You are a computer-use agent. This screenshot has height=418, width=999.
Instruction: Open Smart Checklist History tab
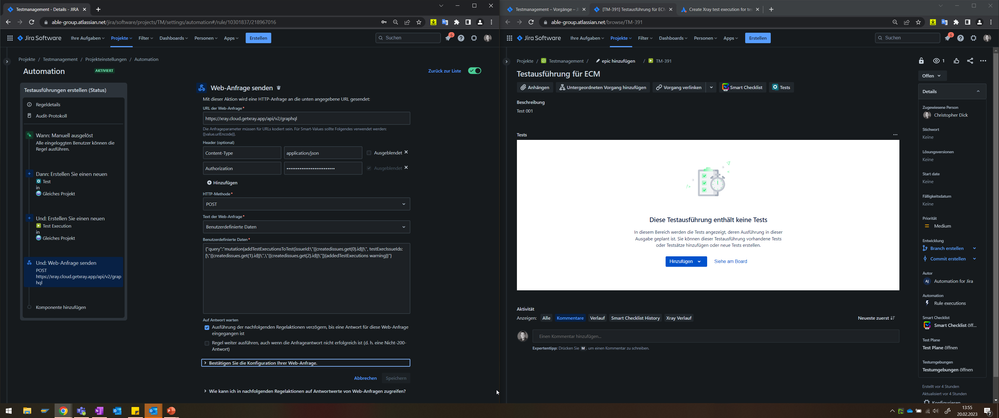click(635, 317)
